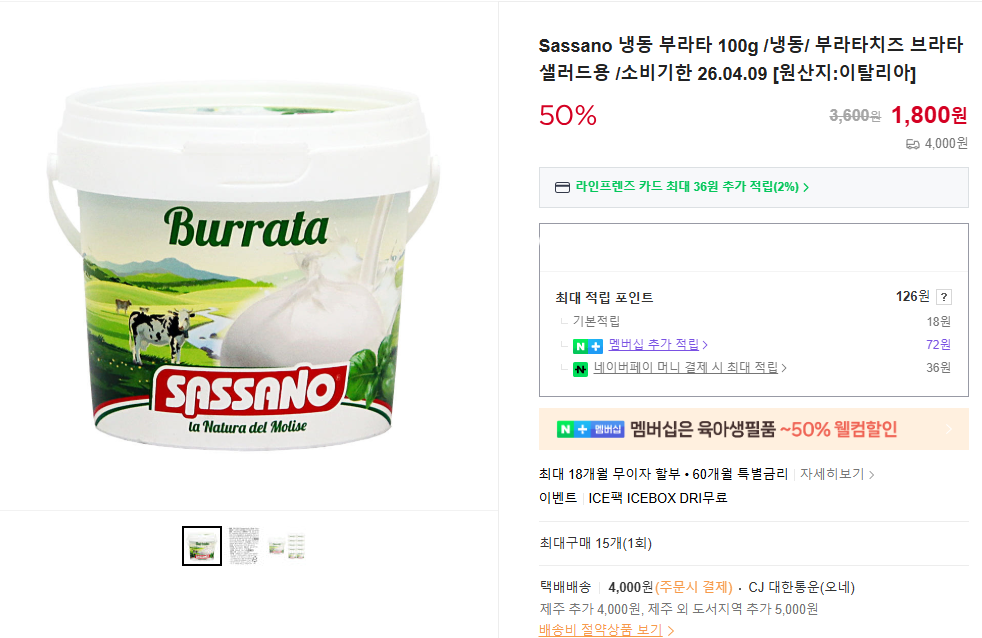Open the 멤버십 추가 적립 link

654,344
